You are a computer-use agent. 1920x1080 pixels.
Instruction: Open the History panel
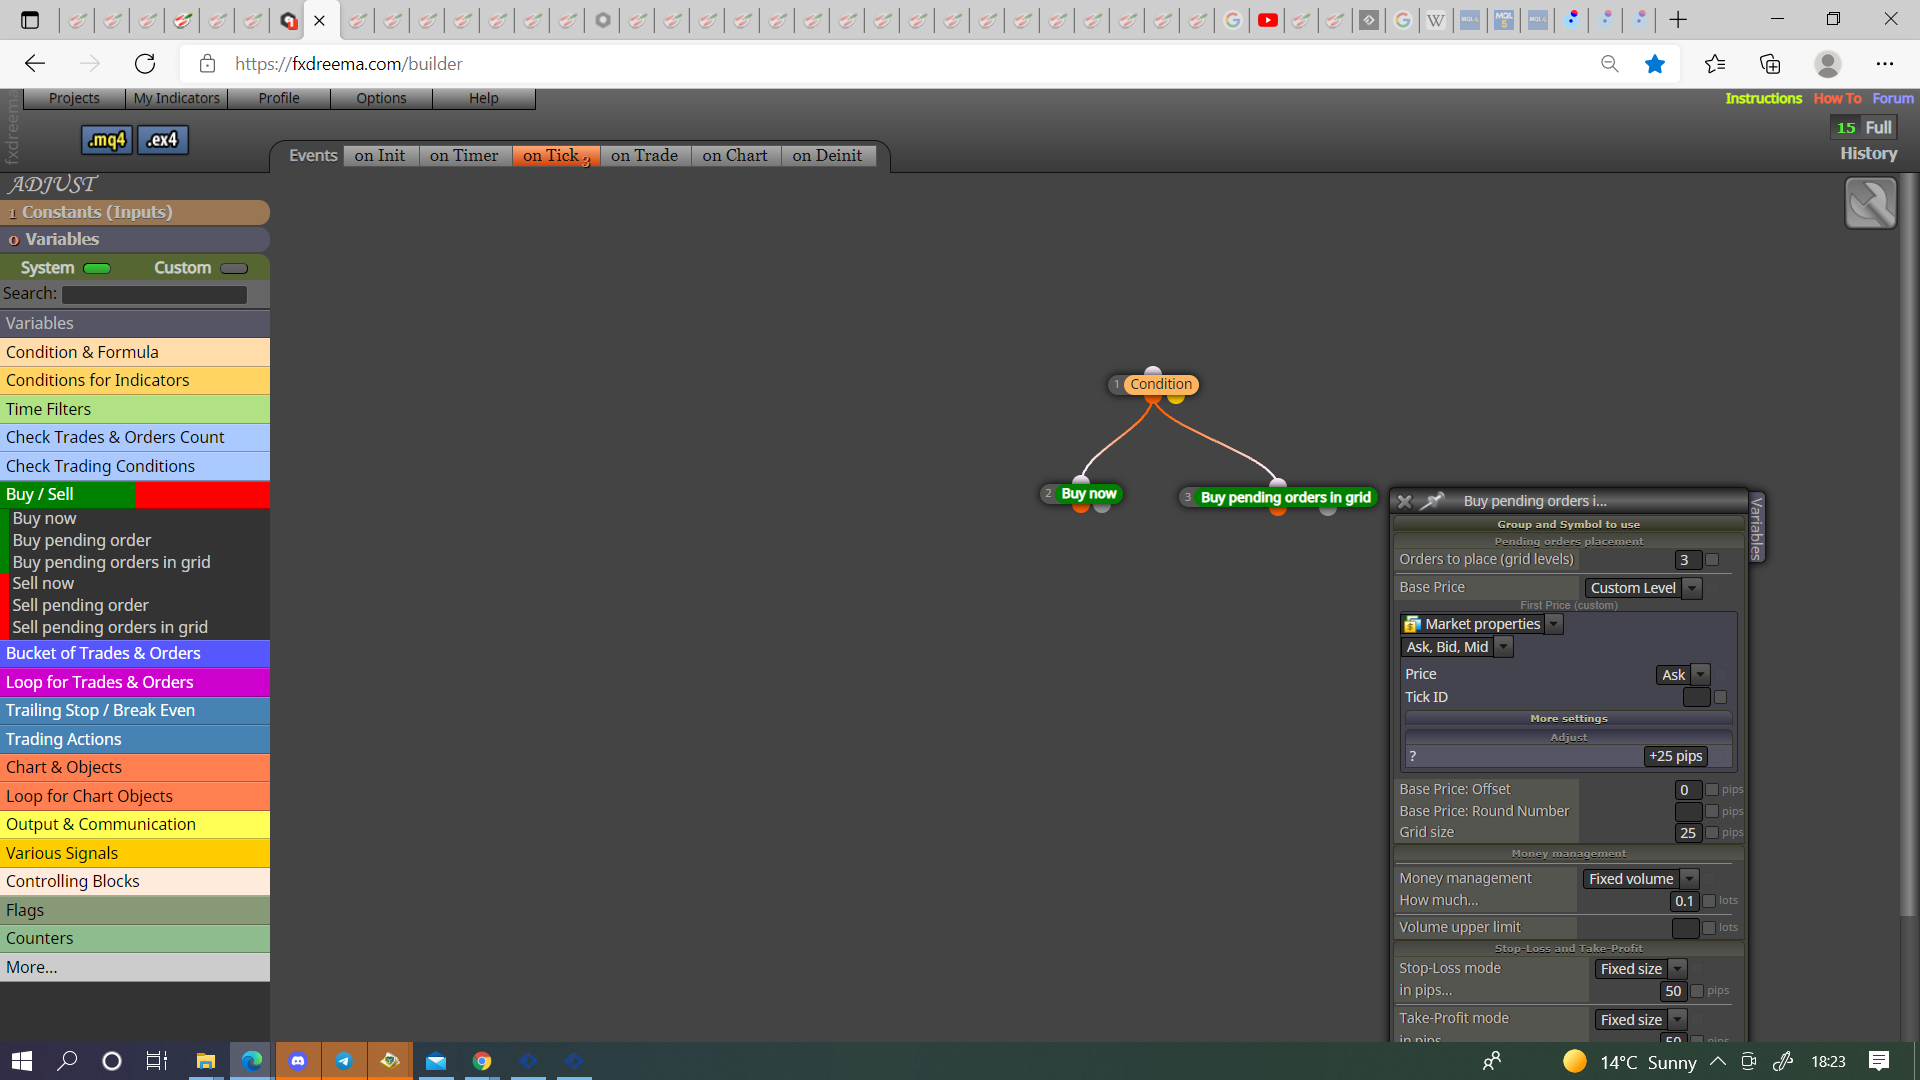[x=1868, y=154]
